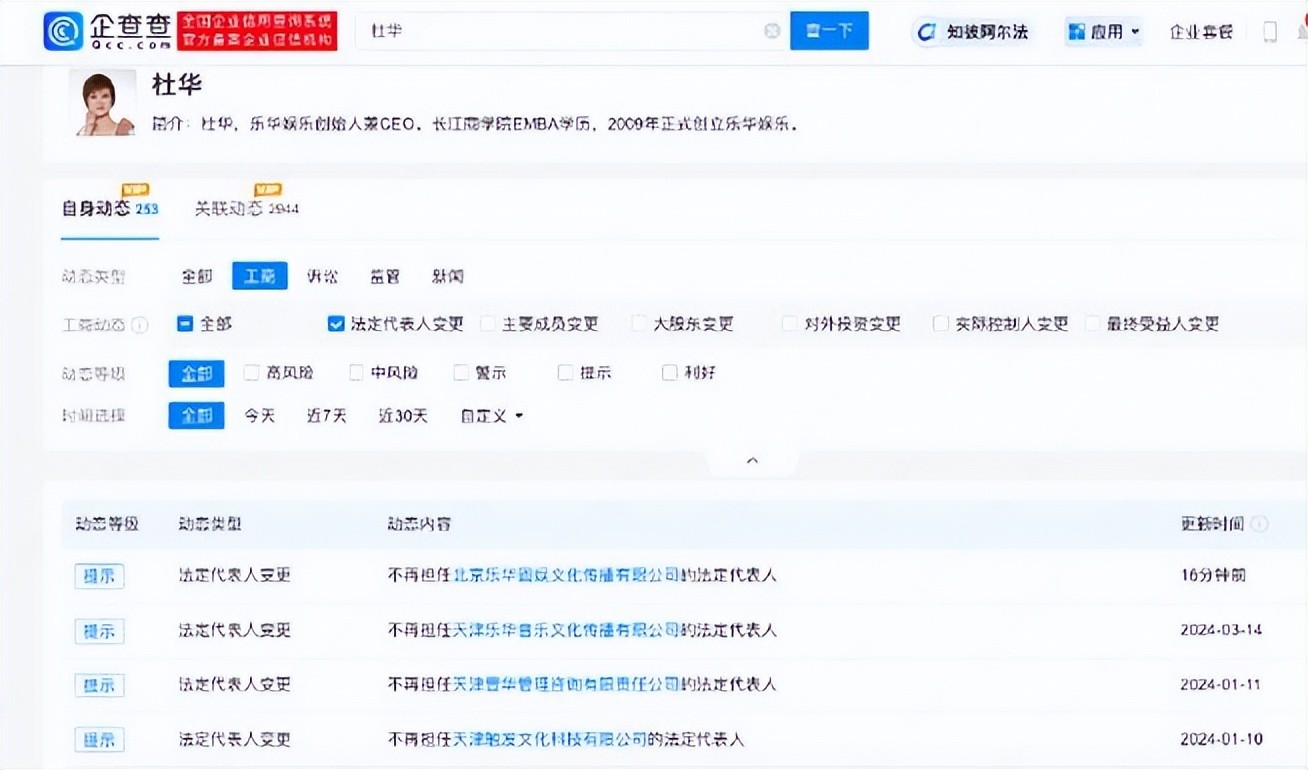This screenshot has width=1308, height=770.
Task: Open the 天津乐华音乐文化传播有限公司 company link
Action: pos(567,630)
